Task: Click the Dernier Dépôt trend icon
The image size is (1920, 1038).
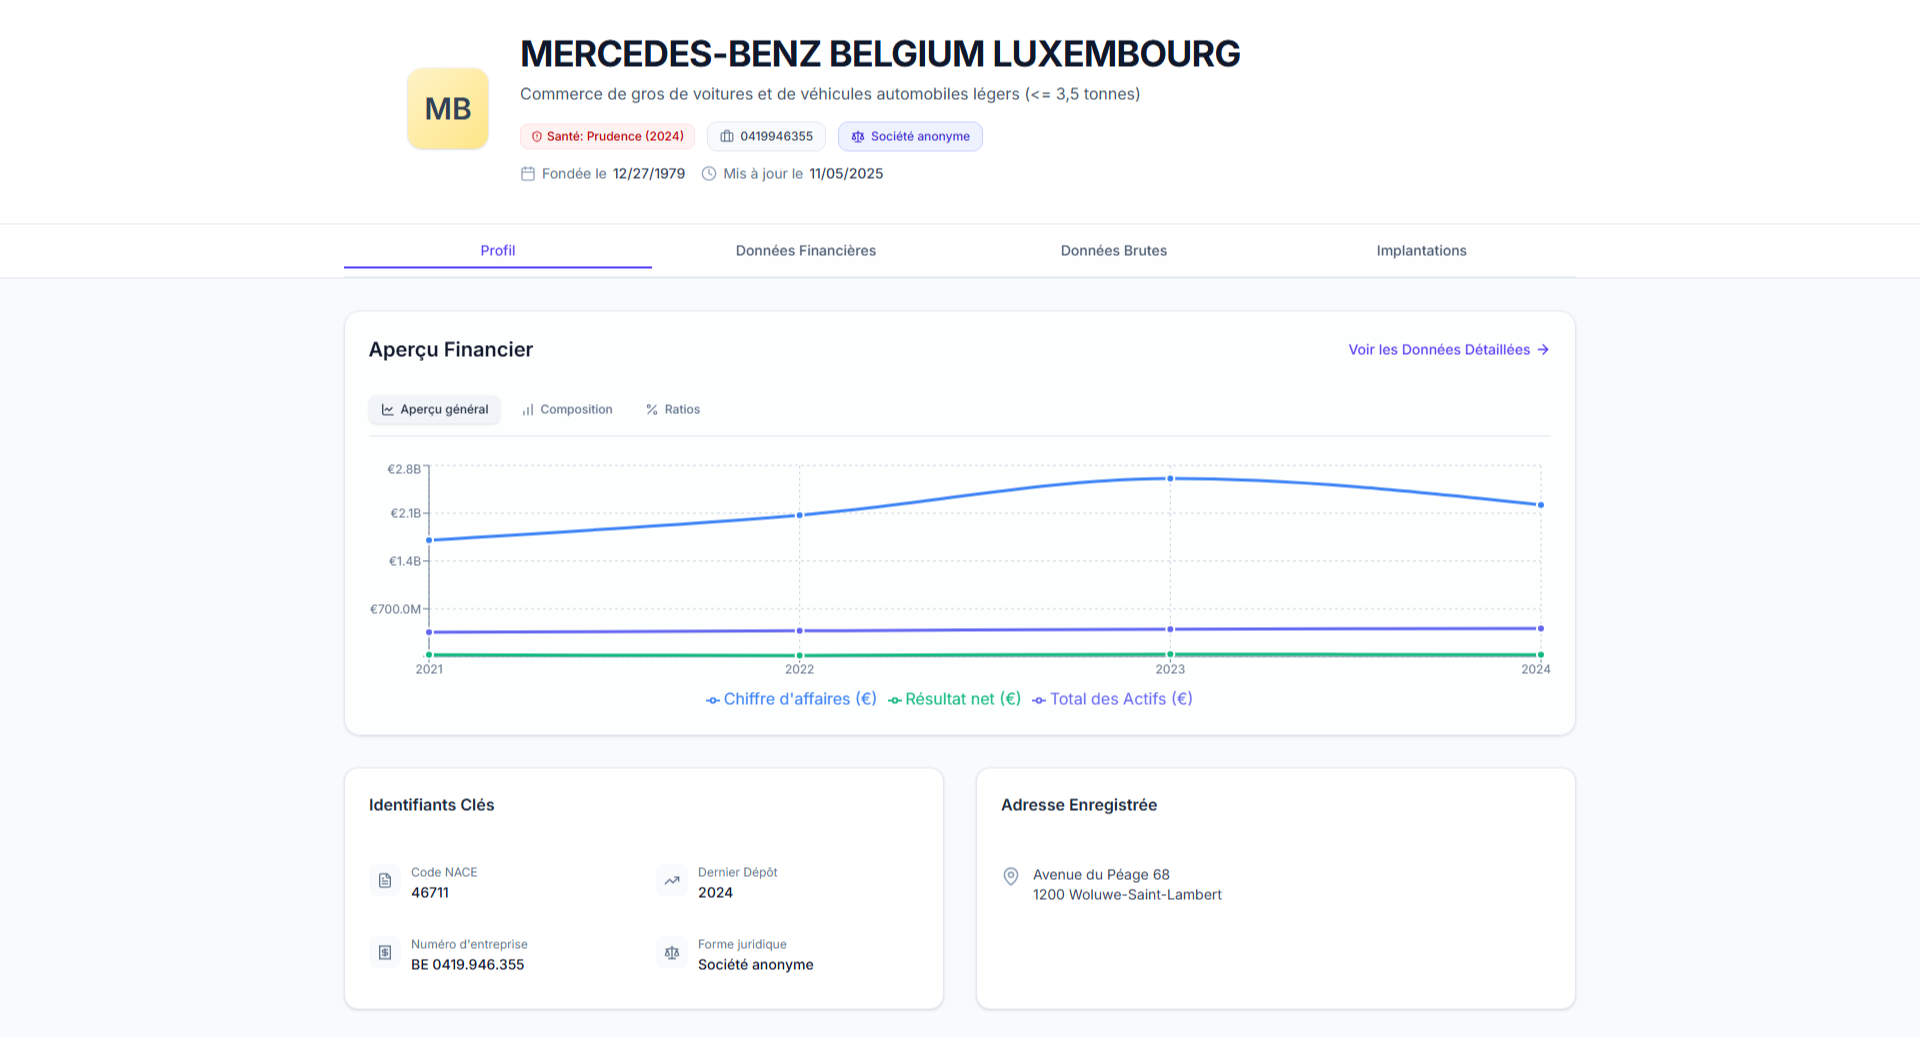Action: (x=672, y=881)
